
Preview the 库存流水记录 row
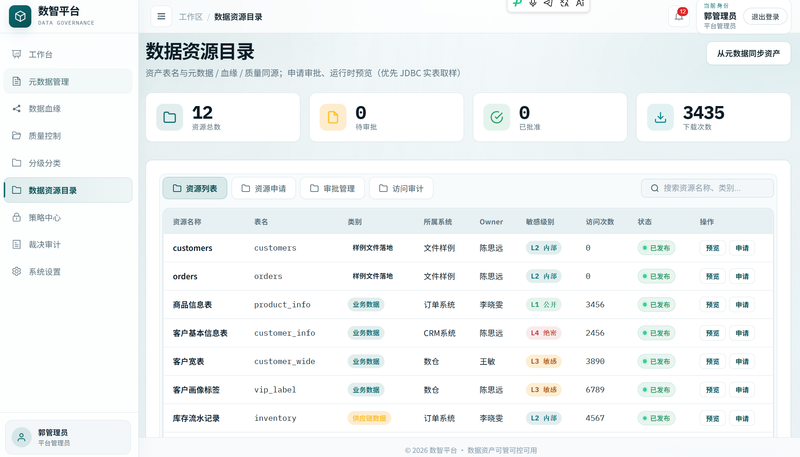712,418
